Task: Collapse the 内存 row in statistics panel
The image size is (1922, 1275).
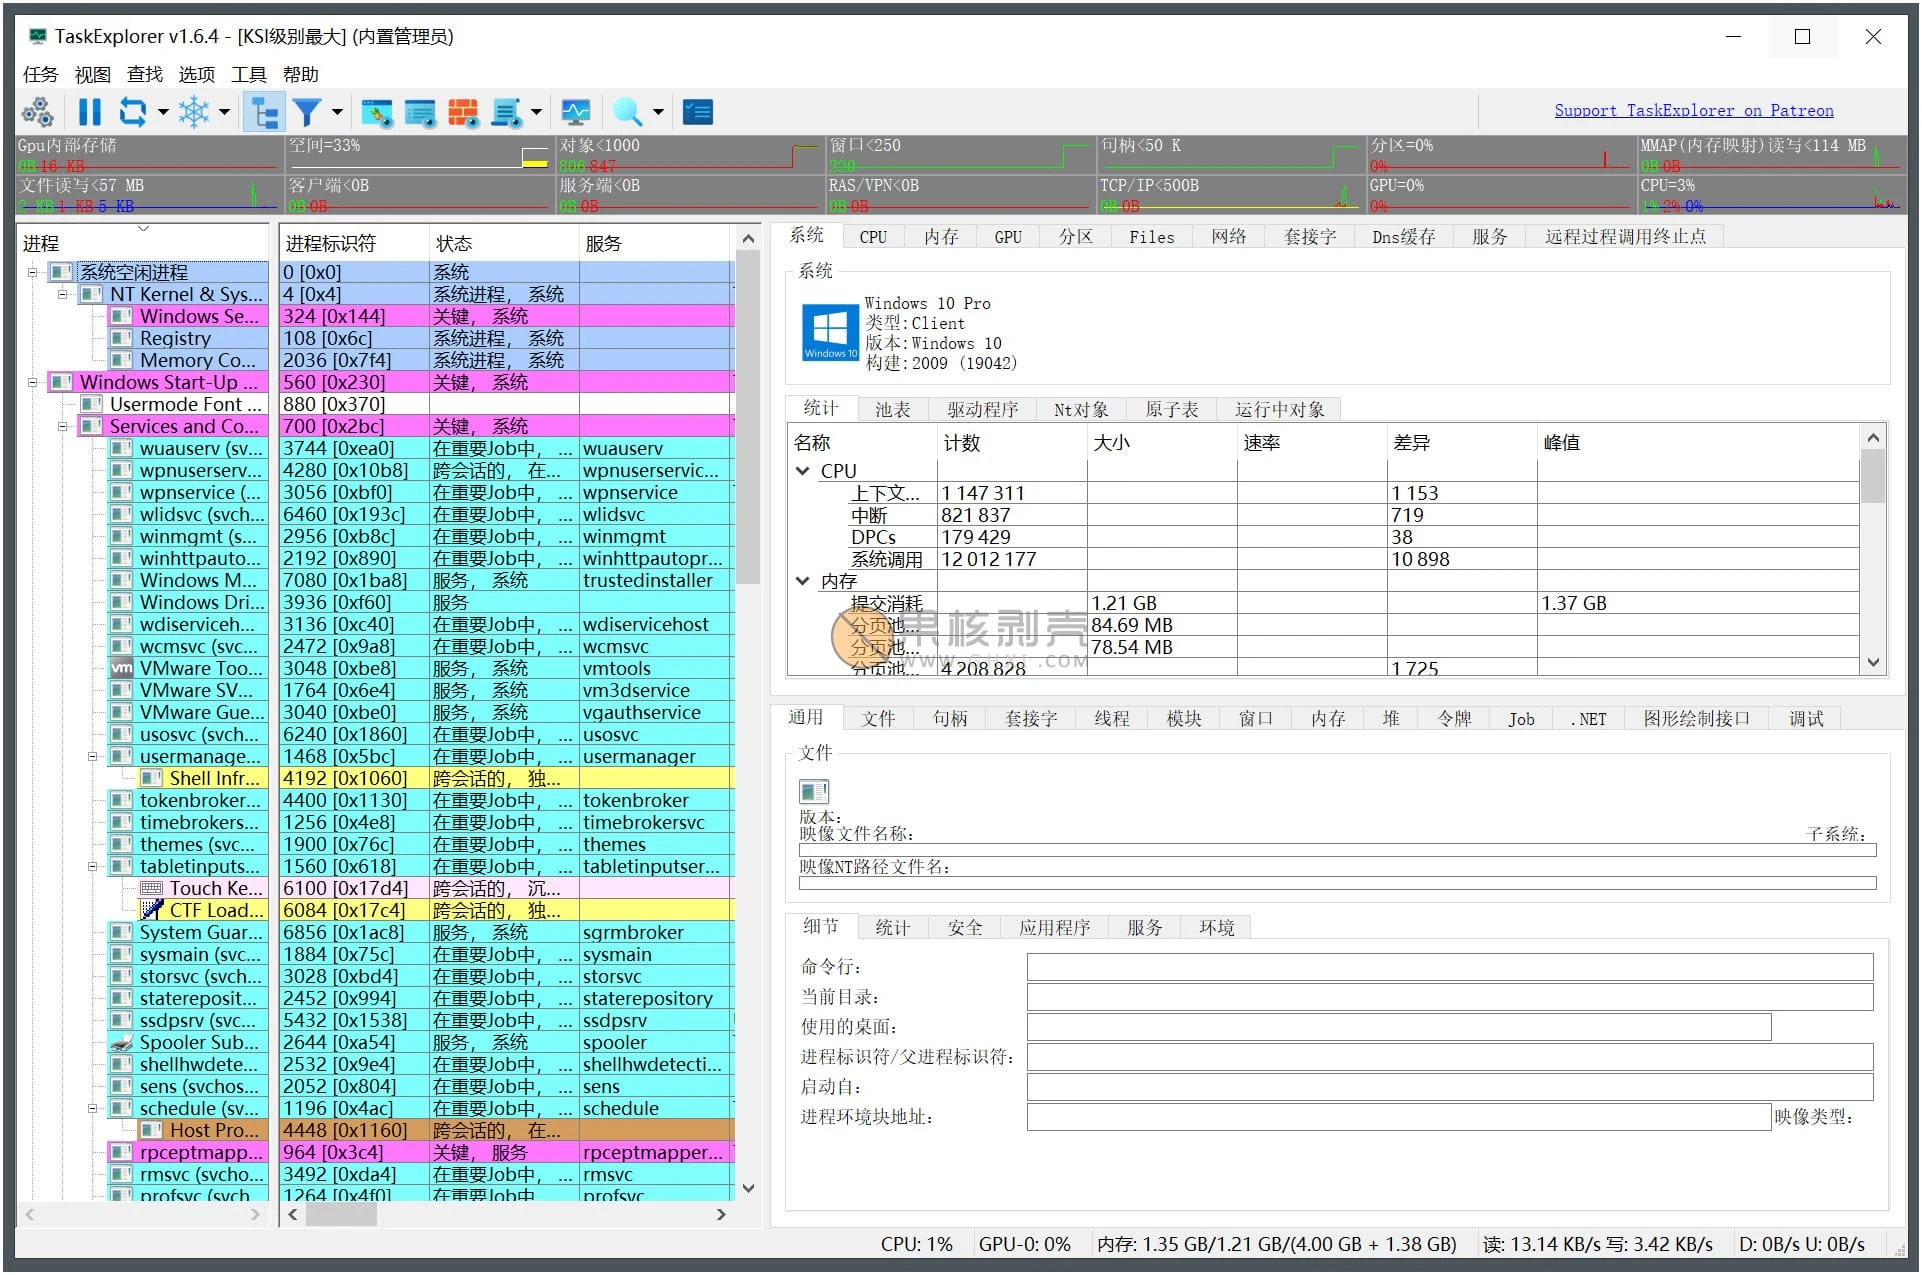Action: (803, 581)
